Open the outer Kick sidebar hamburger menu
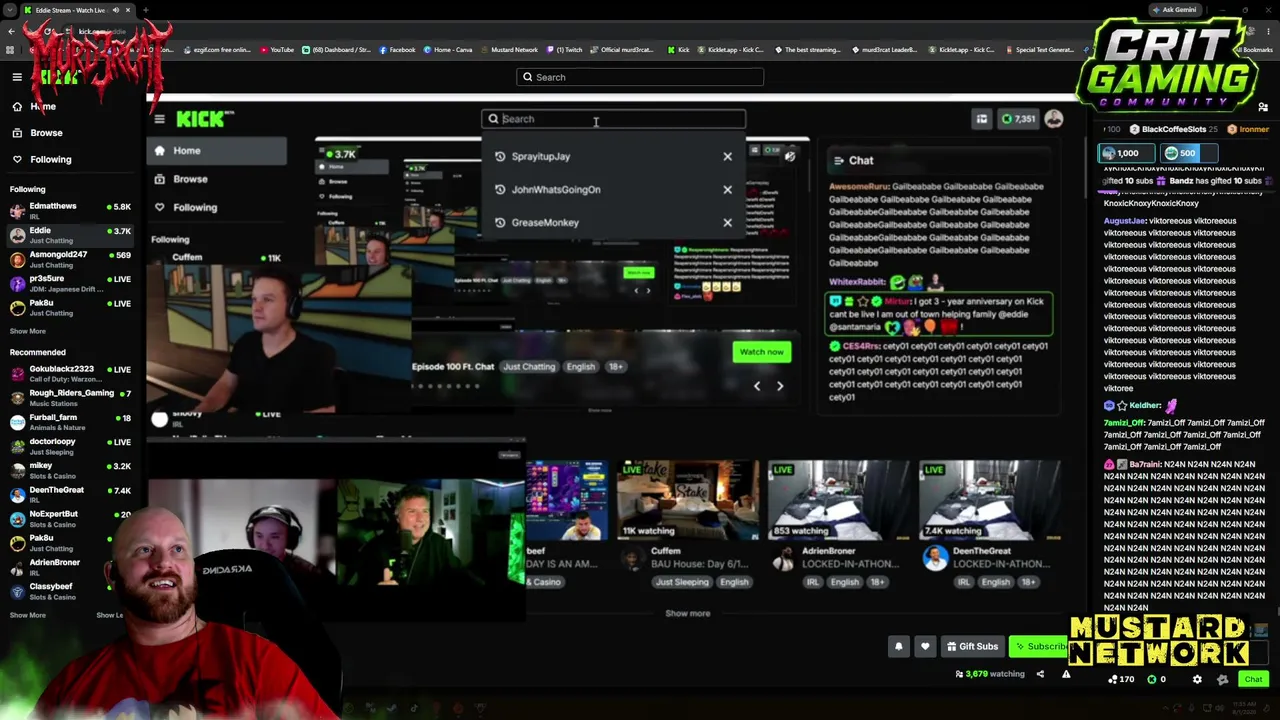The image size is (1280, 720). (17, 77)
